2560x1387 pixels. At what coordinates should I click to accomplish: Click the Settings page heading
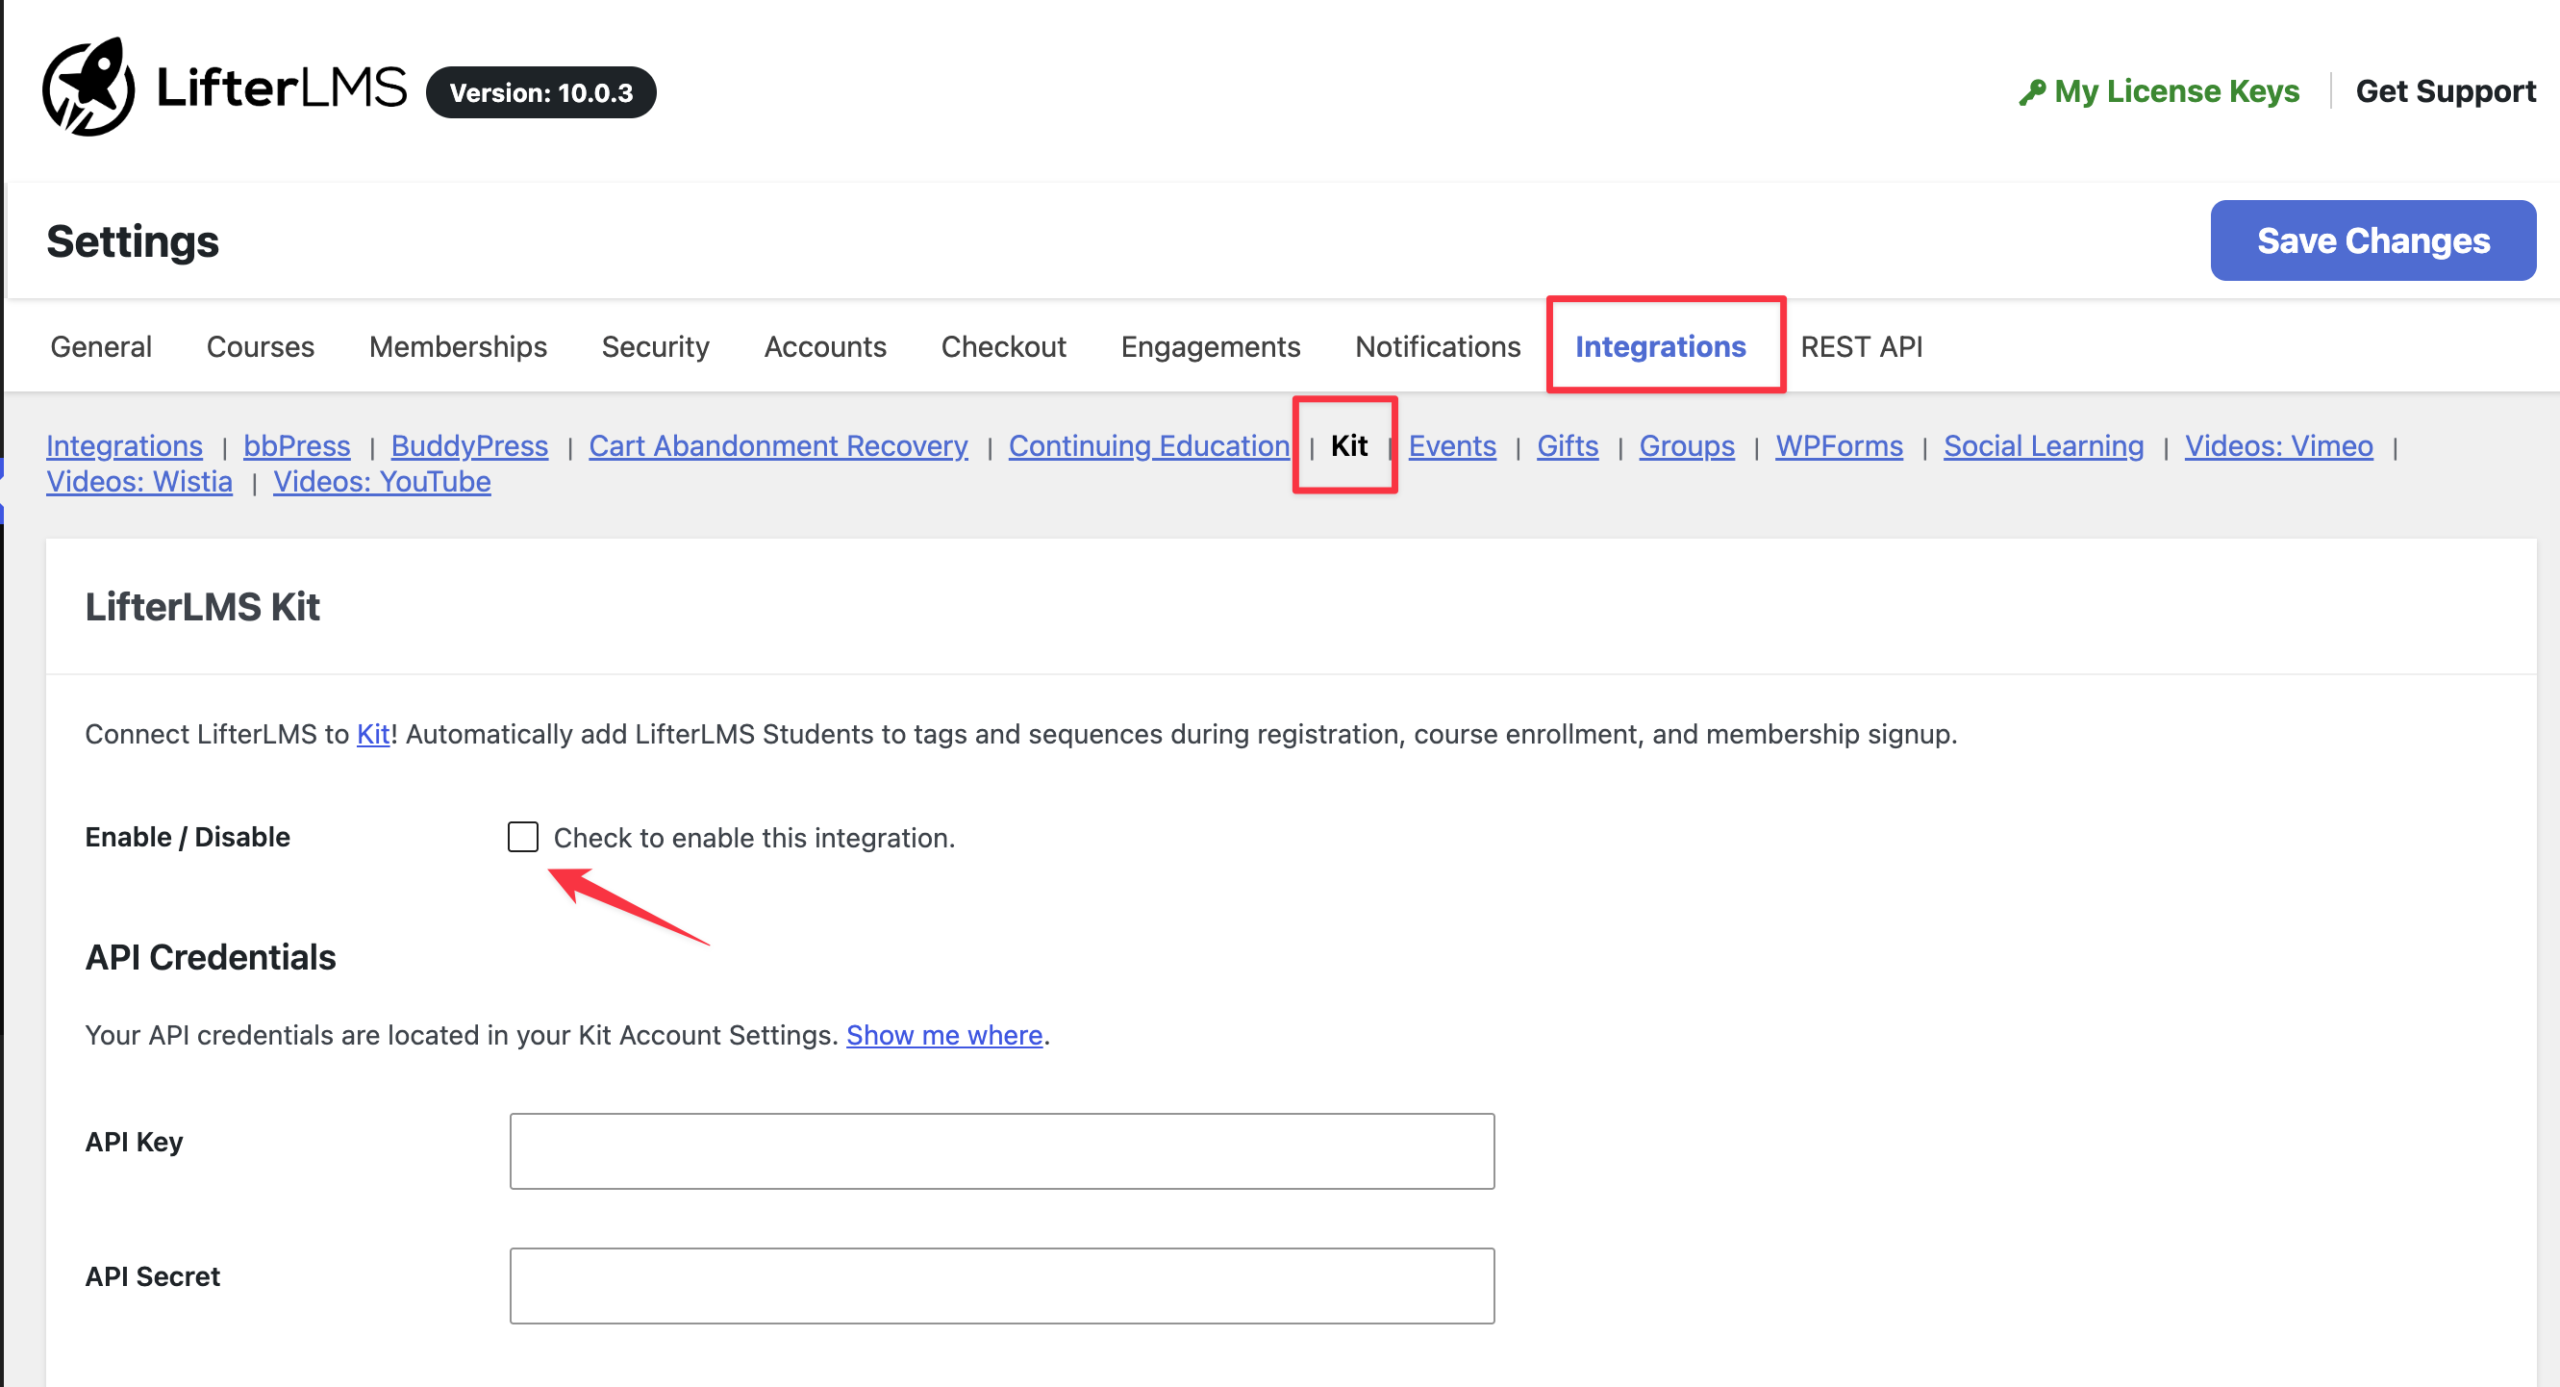(x=132, y=241)
